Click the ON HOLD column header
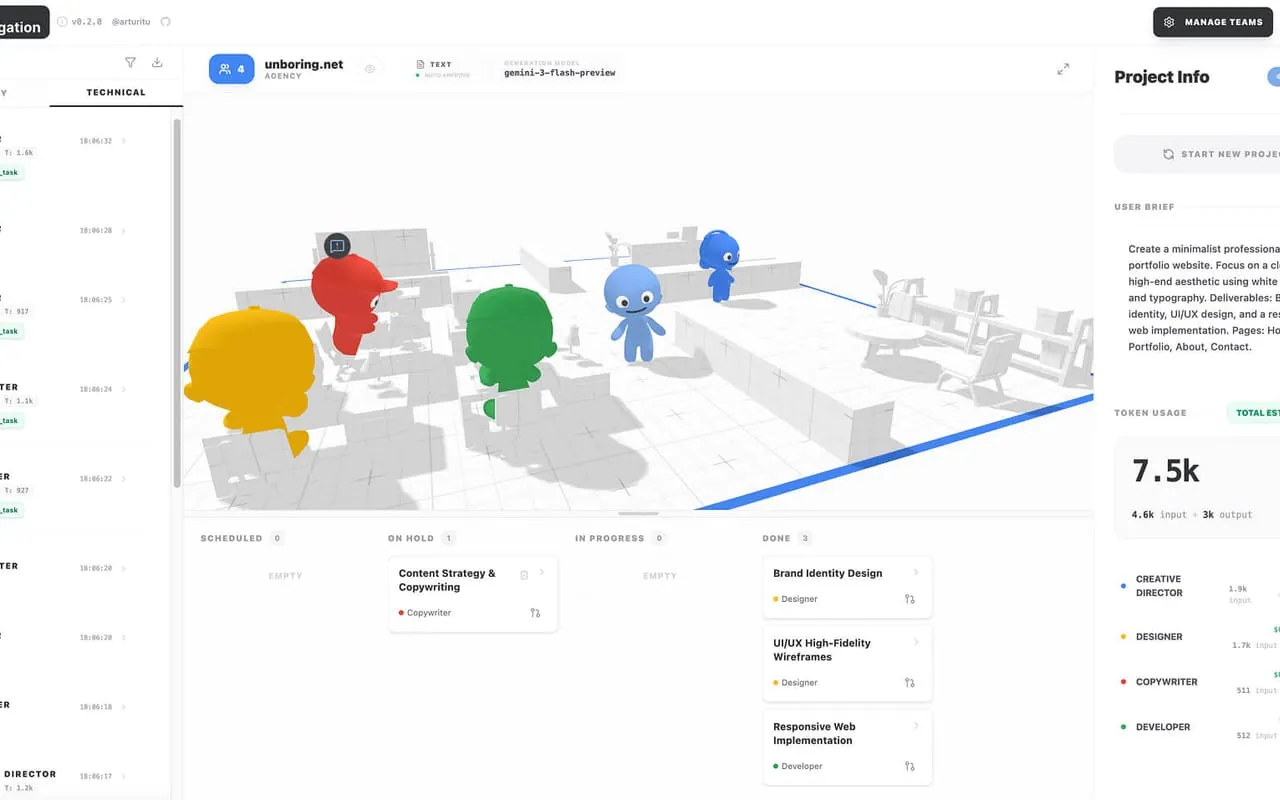 [x=411, y=538]
